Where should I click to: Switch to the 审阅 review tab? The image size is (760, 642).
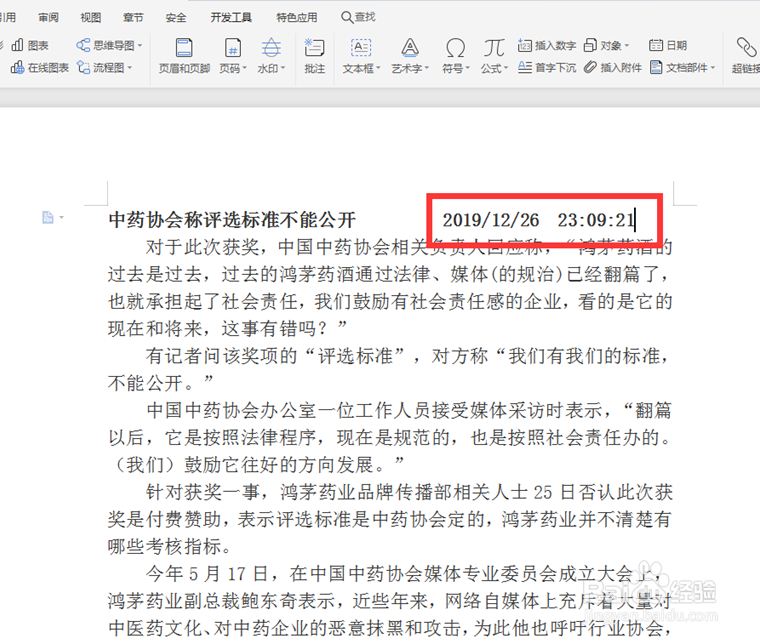(x=48, y=18)
